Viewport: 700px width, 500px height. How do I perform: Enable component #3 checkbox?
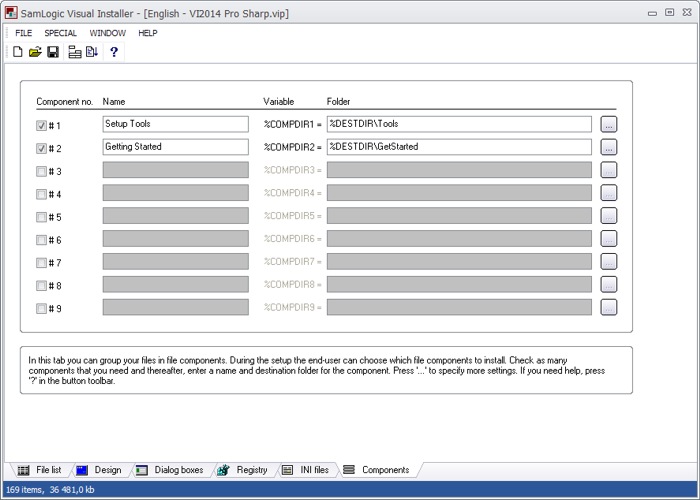click(41, 171)
